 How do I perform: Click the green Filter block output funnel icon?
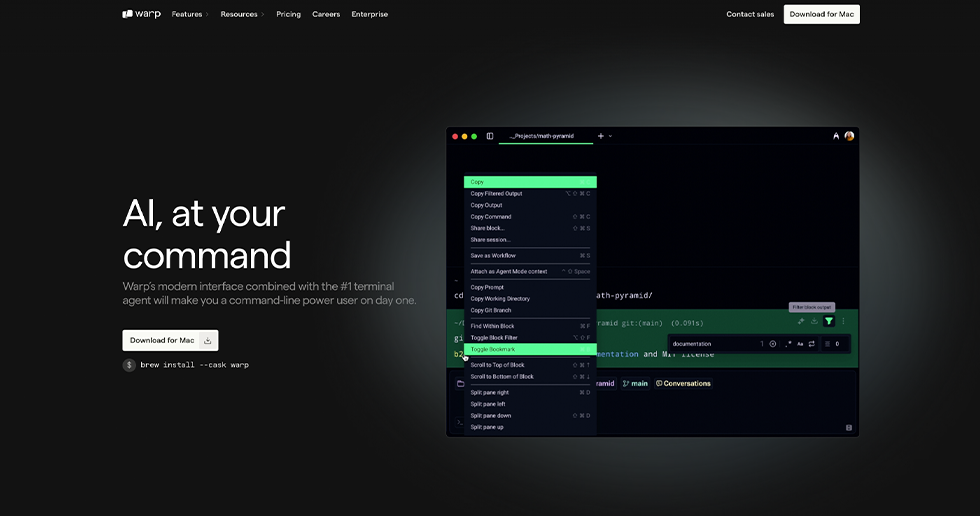[828, 321]
